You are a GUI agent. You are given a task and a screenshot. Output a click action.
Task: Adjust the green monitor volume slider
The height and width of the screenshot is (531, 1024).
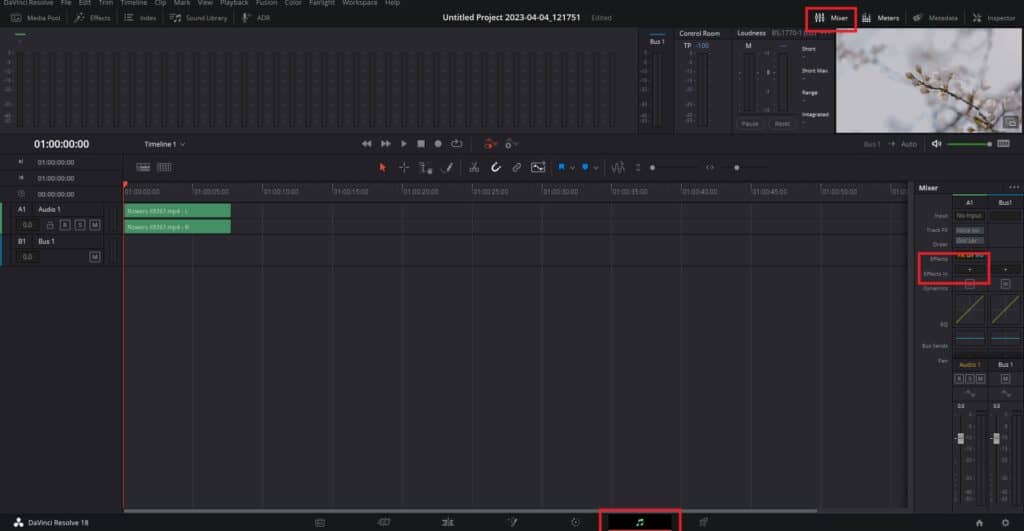tap(970, 144)
